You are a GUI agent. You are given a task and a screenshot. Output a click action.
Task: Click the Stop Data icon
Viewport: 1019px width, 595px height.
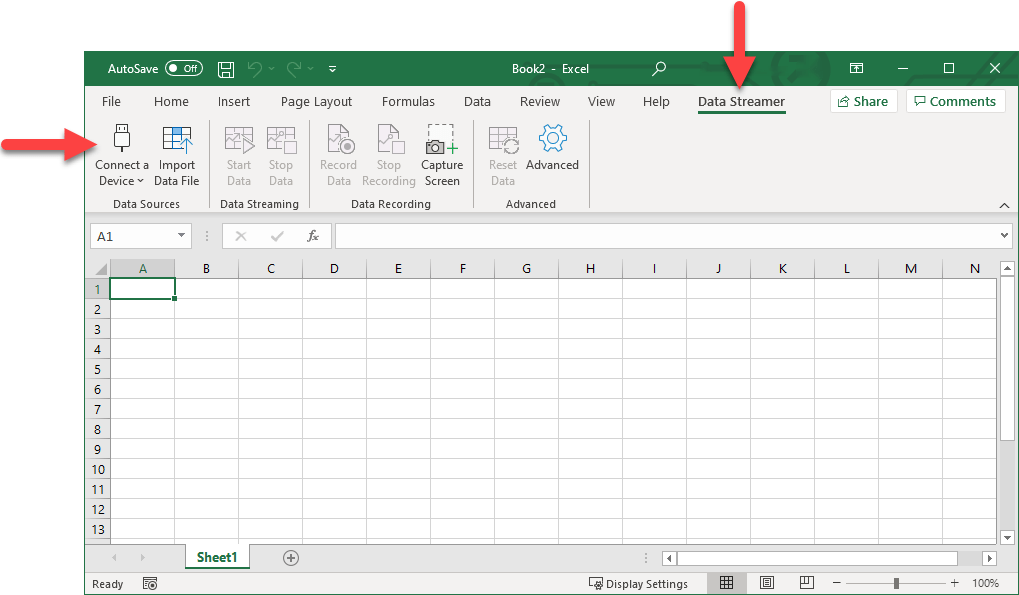281,139
